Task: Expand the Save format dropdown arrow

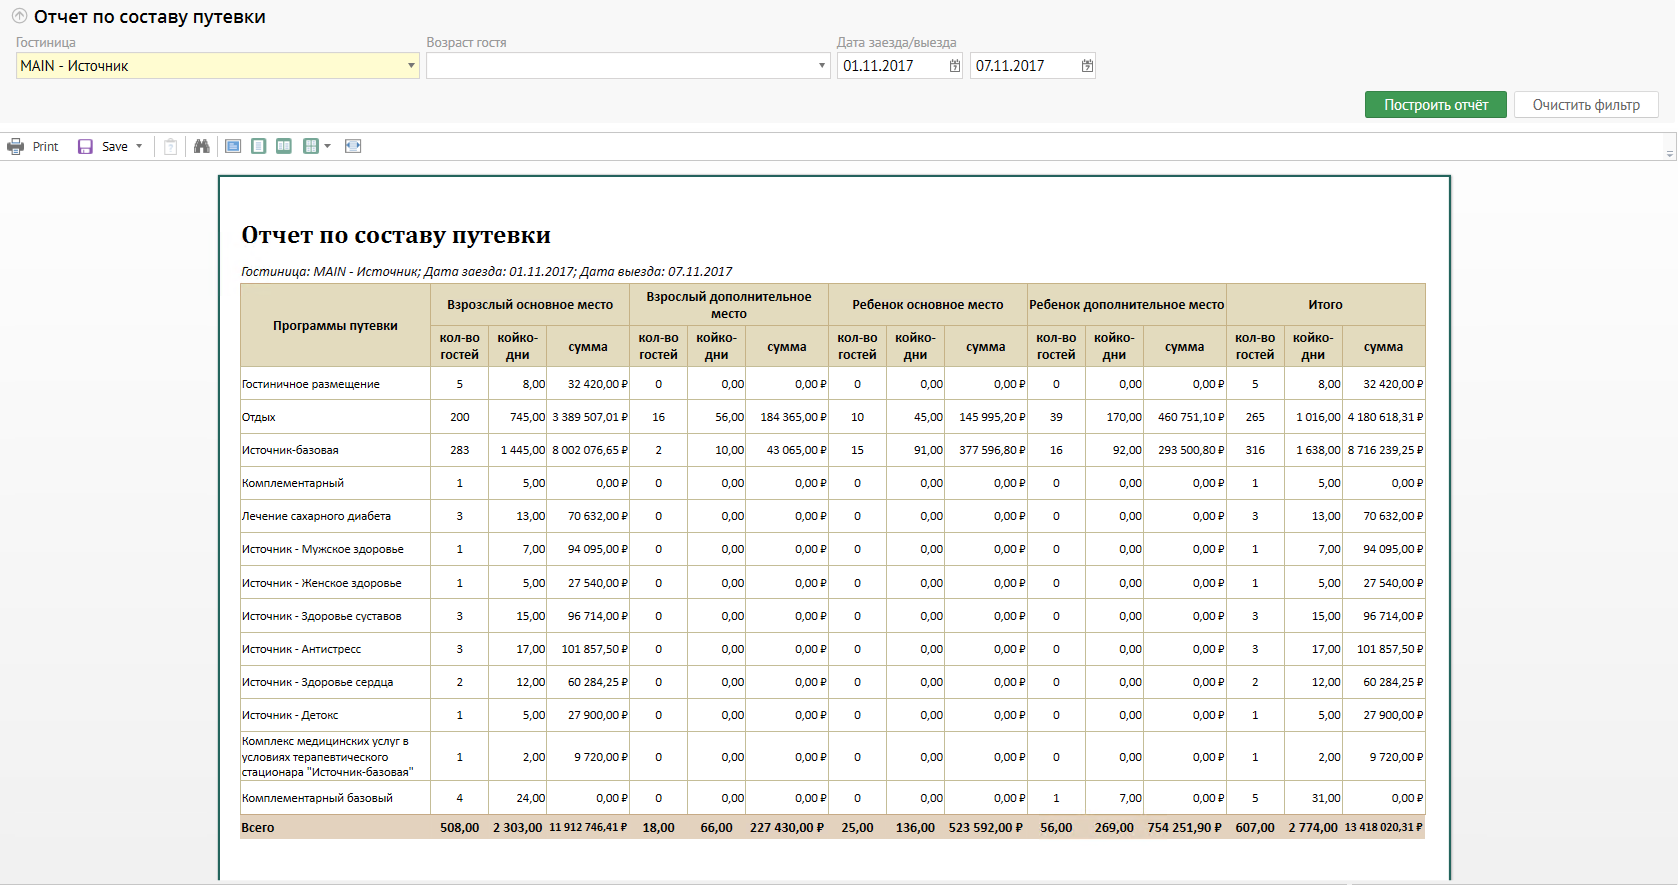Action: pos(139,147)
